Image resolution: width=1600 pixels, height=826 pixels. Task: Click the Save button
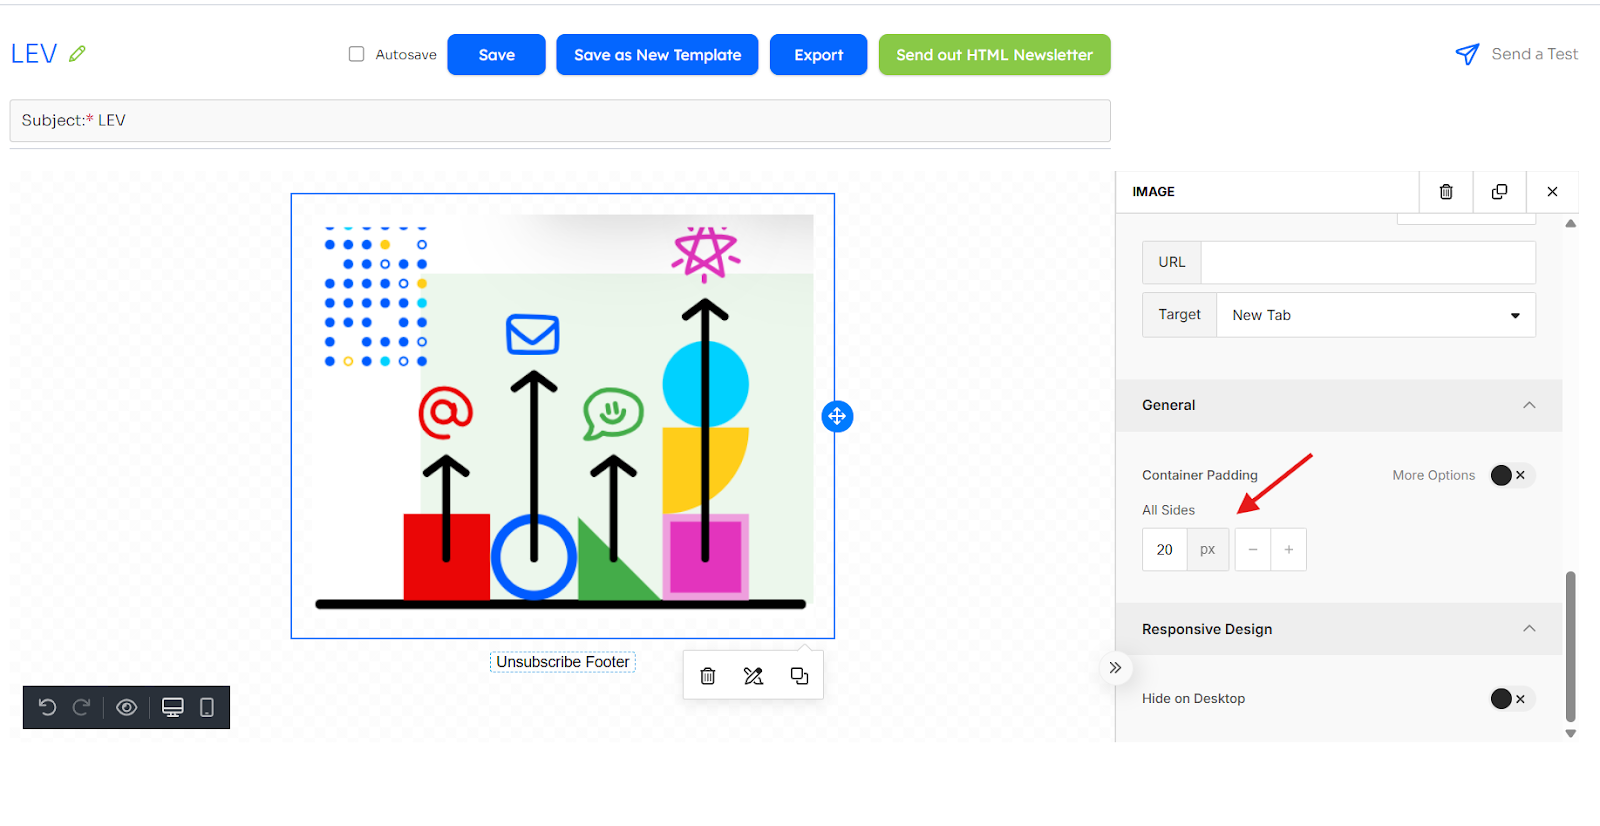pos(496,55)
